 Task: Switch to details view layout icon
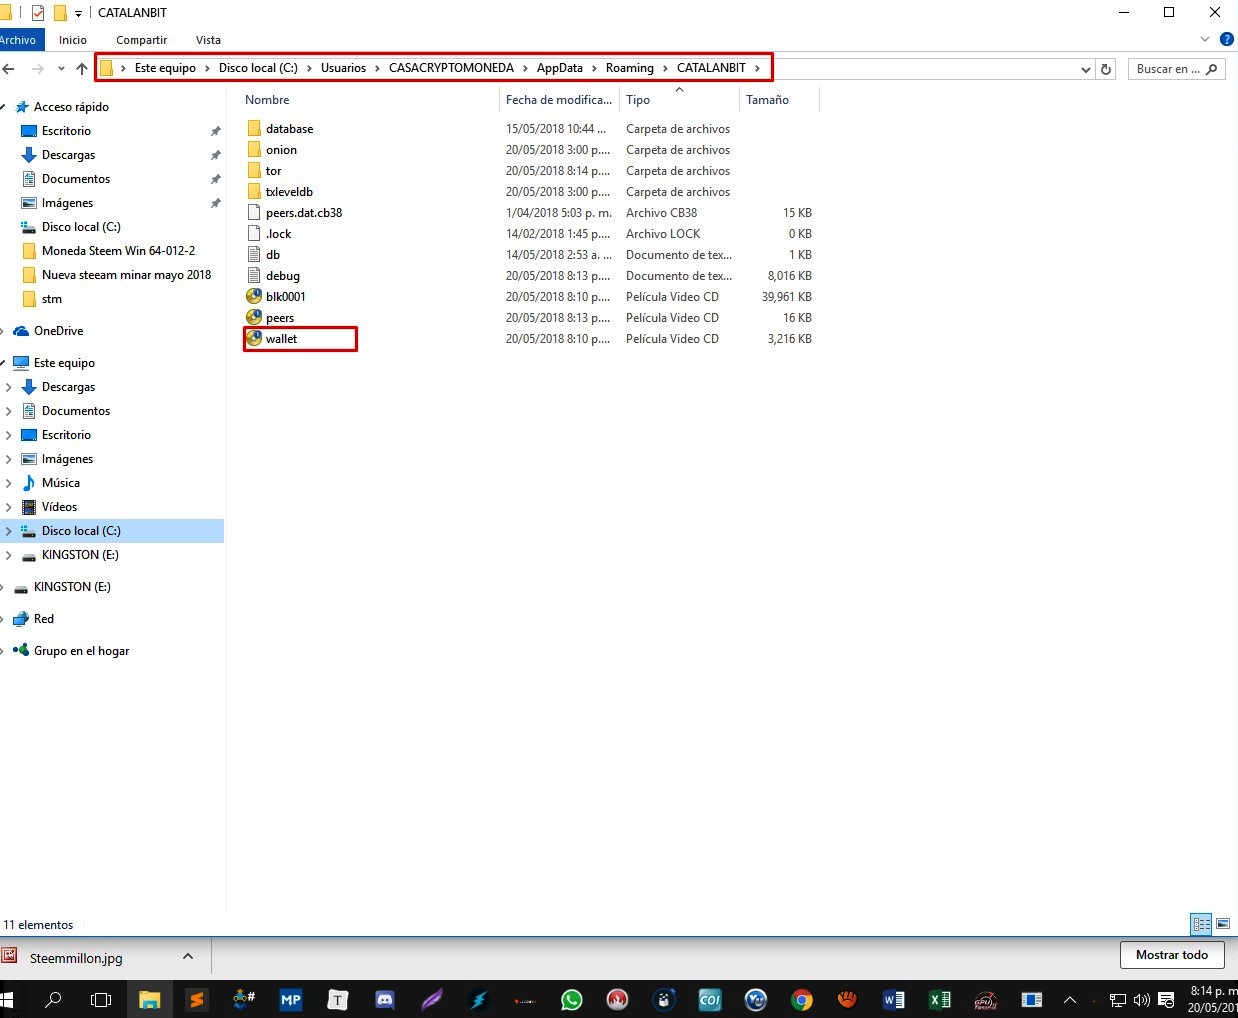point(1201,924)
